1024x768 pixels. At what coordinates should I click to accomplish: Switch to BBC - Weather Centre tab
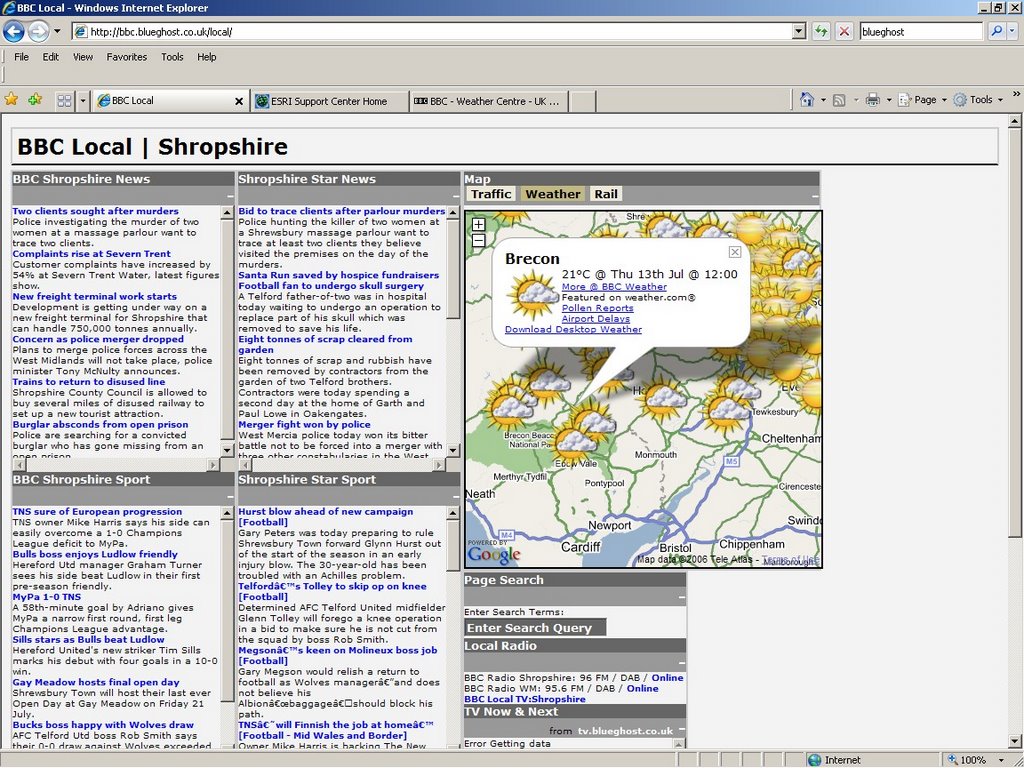(x=488, y=101)
